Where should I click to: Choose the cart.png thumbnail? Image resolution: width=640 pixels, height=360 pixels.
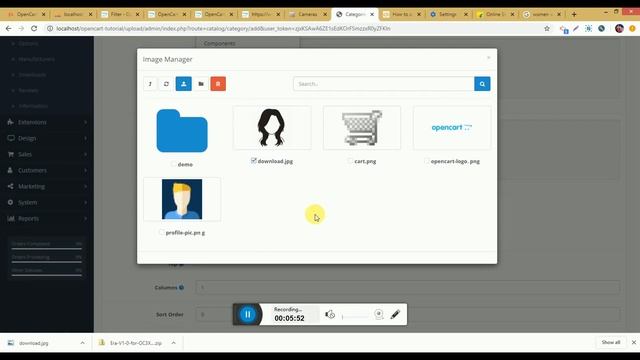pyautogui.click(x=362, y=128)
